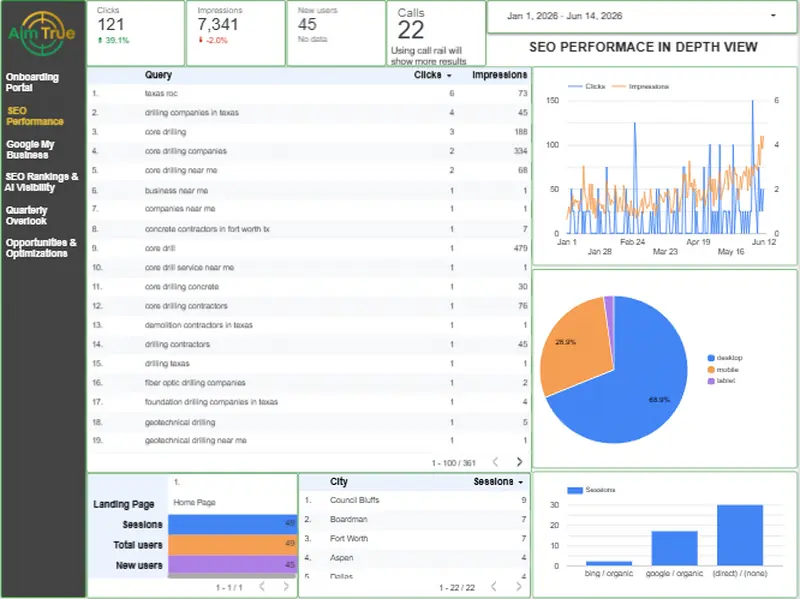800x599 pixels.
Task: Click the Clicks scorecard value 121
Action: pos(111,24)
